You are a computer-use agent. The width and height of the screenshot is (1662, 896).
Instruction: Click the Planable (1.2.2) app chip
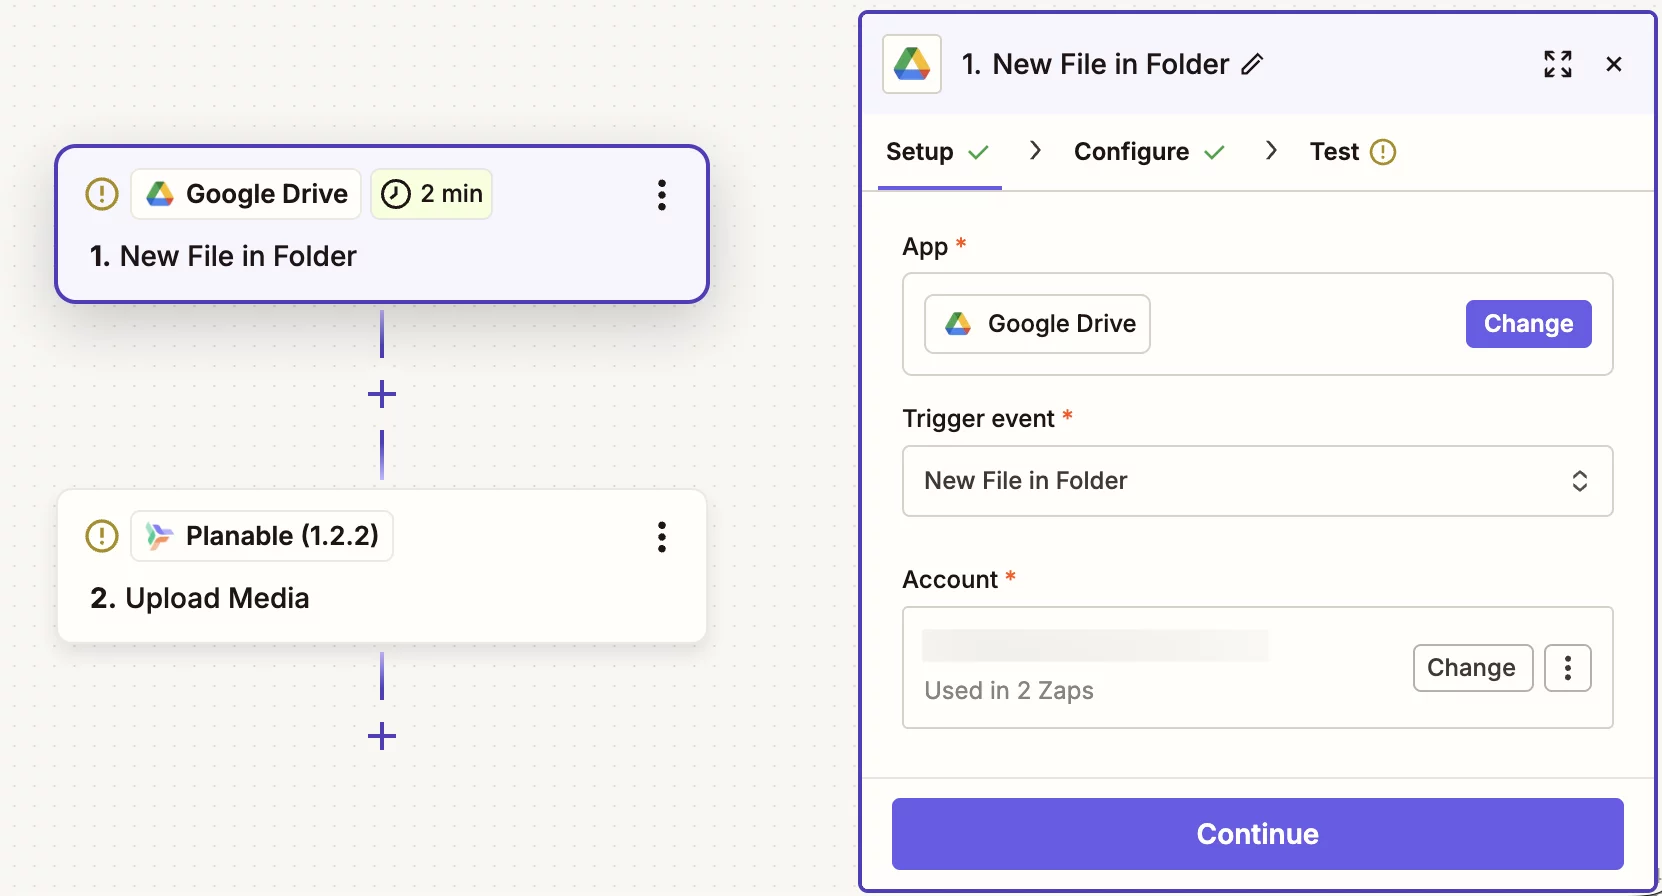point(262,536)
